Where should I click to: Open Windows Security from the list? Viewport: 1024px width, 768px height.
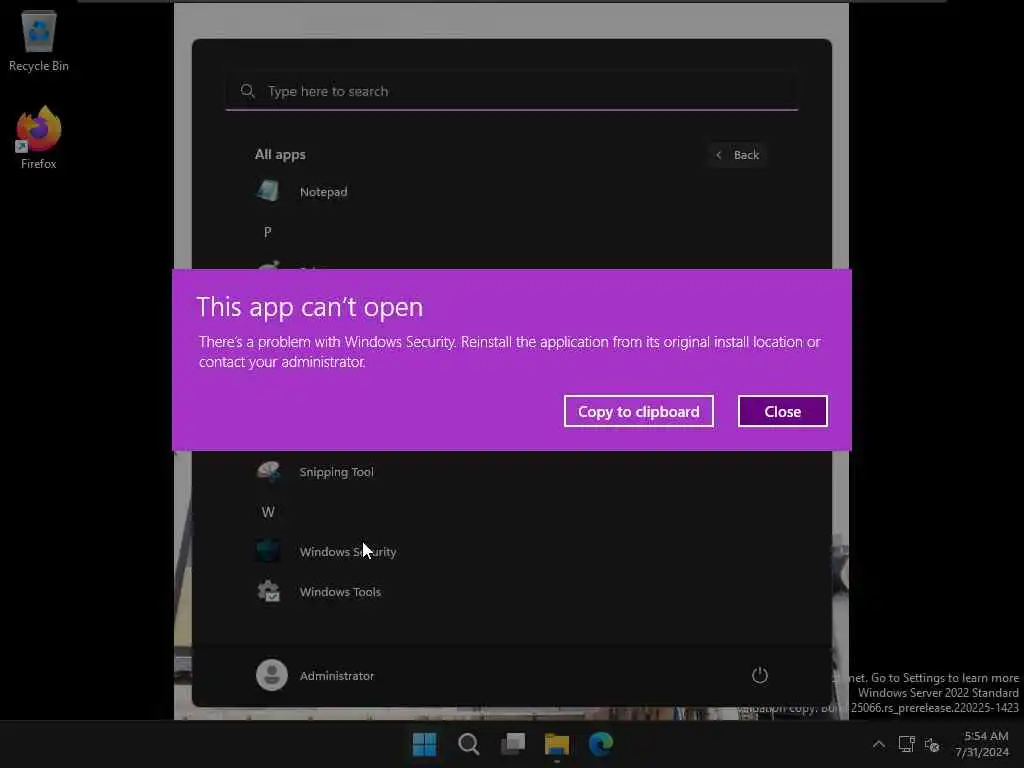(x=347, y=552)
